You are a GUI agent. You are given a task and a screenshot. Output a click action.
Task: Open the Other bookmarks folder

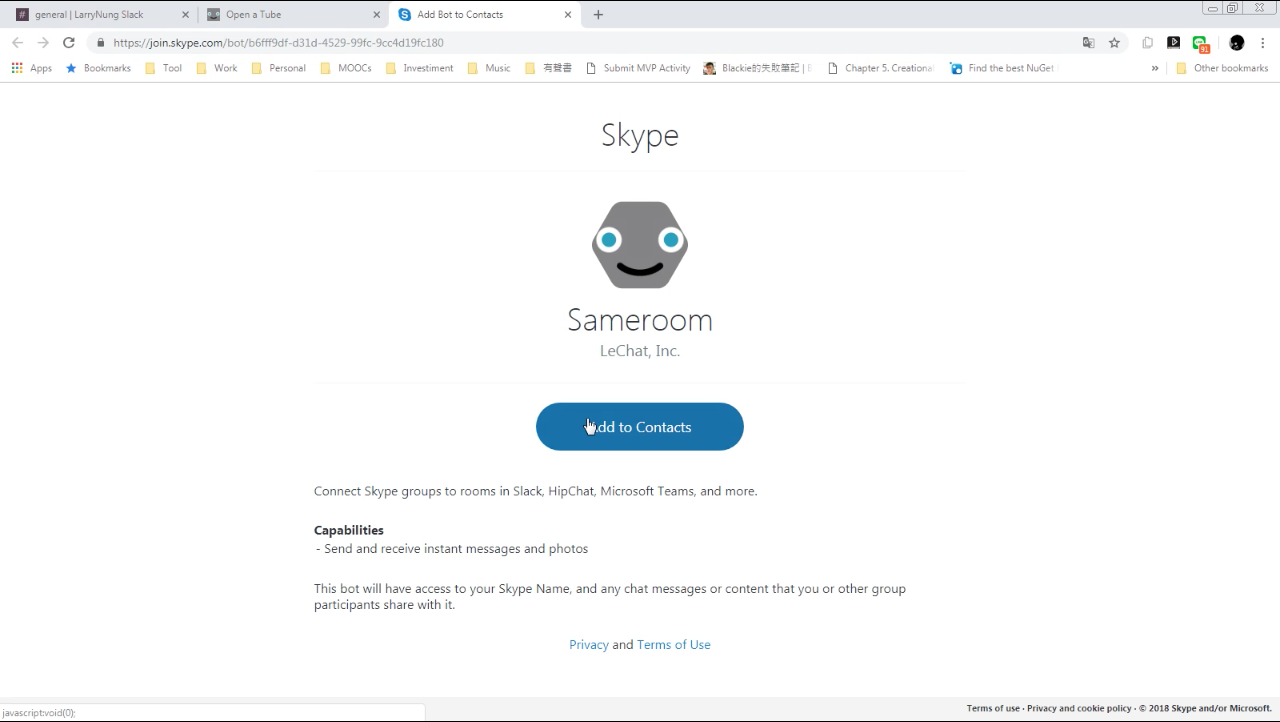[x=1222, y=68]
